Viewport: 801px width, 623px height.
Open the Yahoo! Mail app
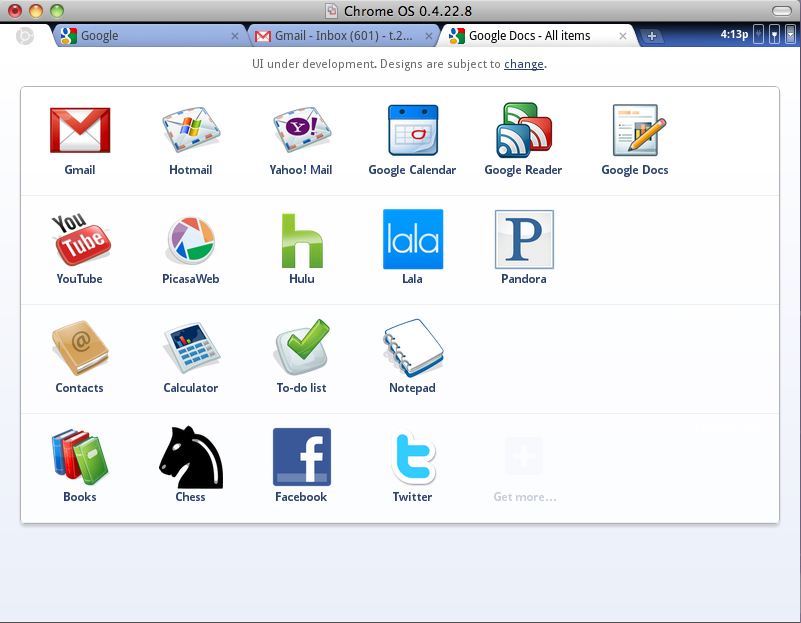pos(301,130)
